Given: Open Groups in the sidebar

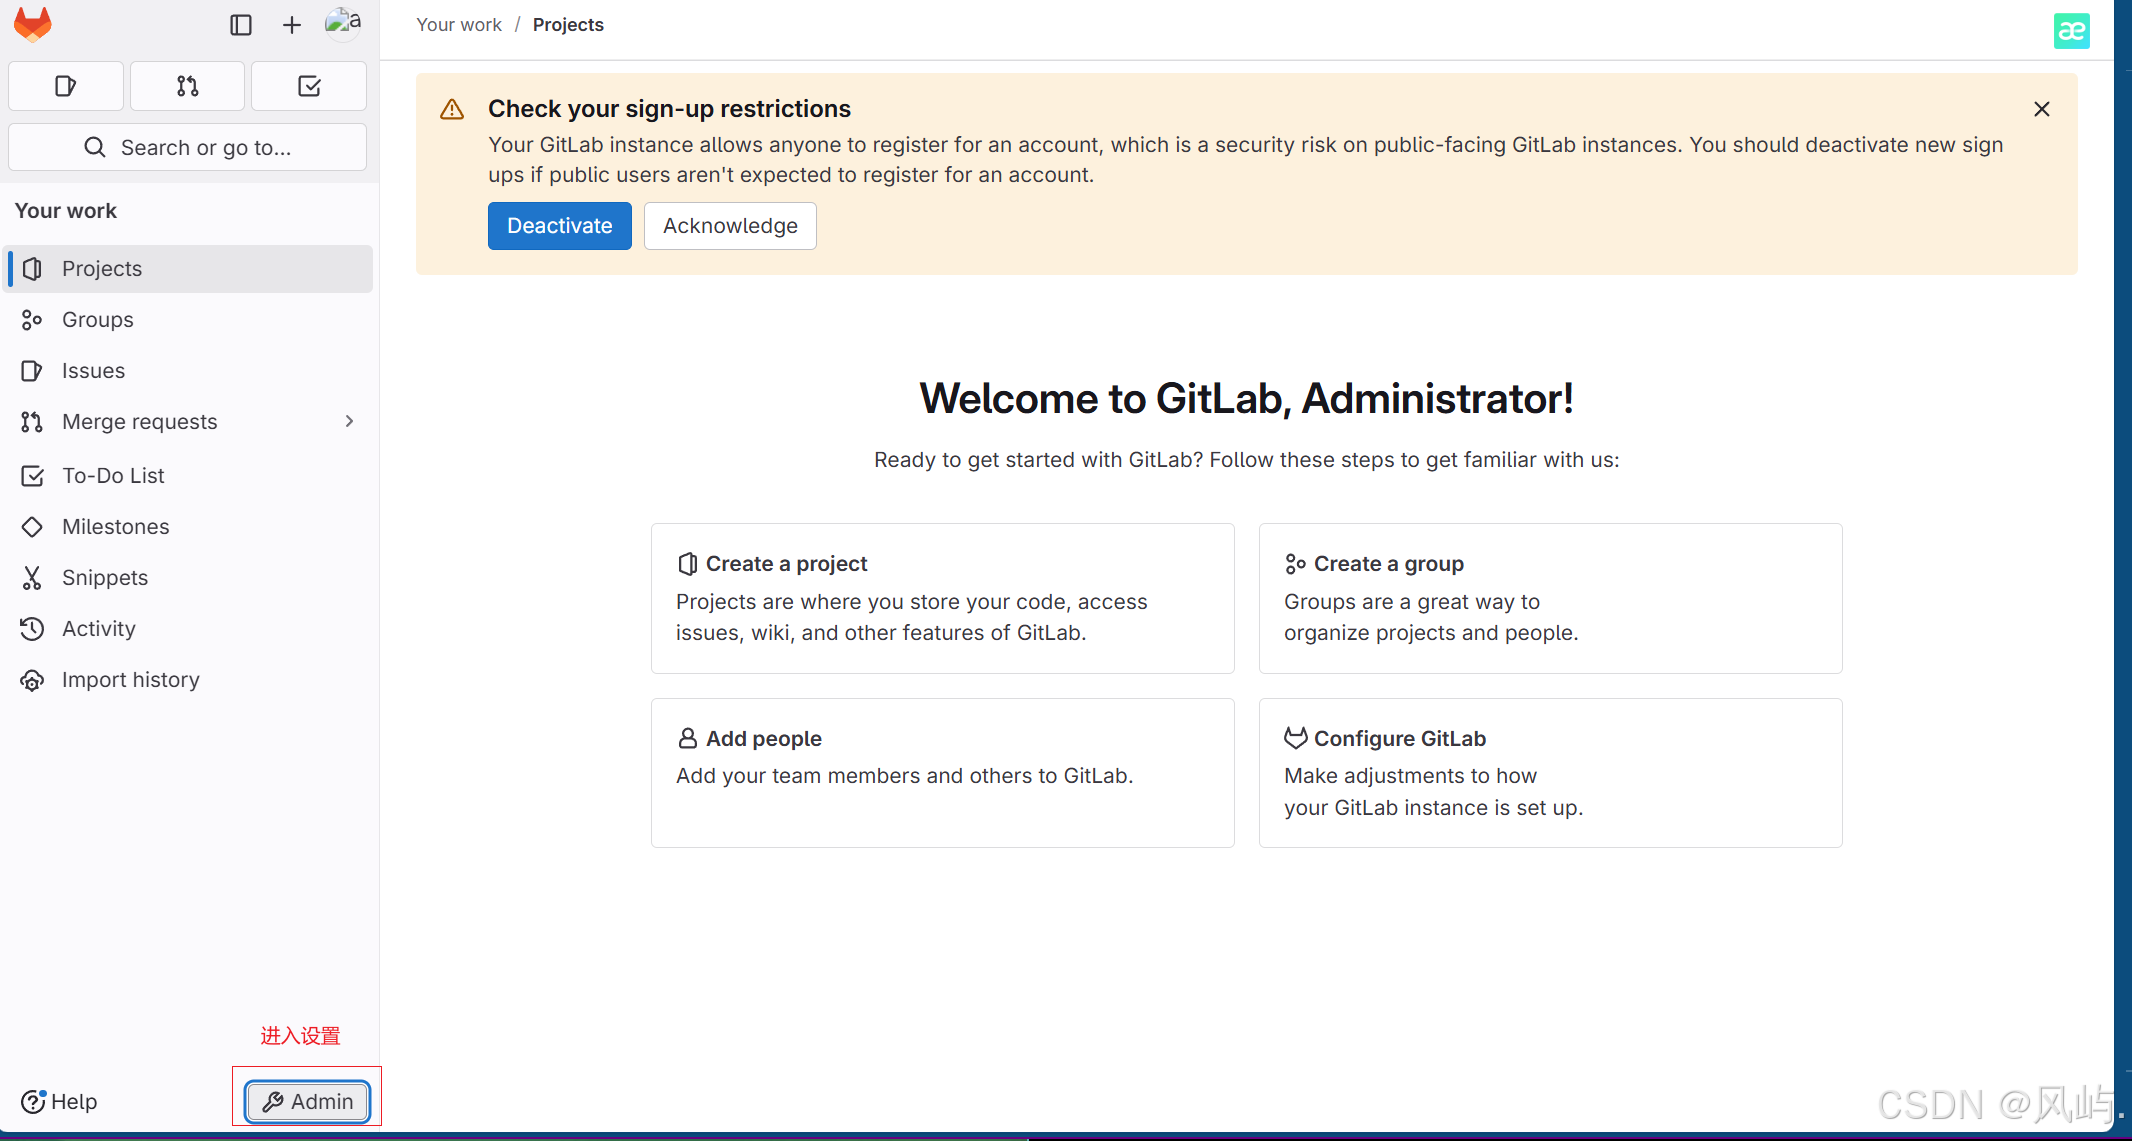Looking at the screenshot, I should tap(98, 320).
